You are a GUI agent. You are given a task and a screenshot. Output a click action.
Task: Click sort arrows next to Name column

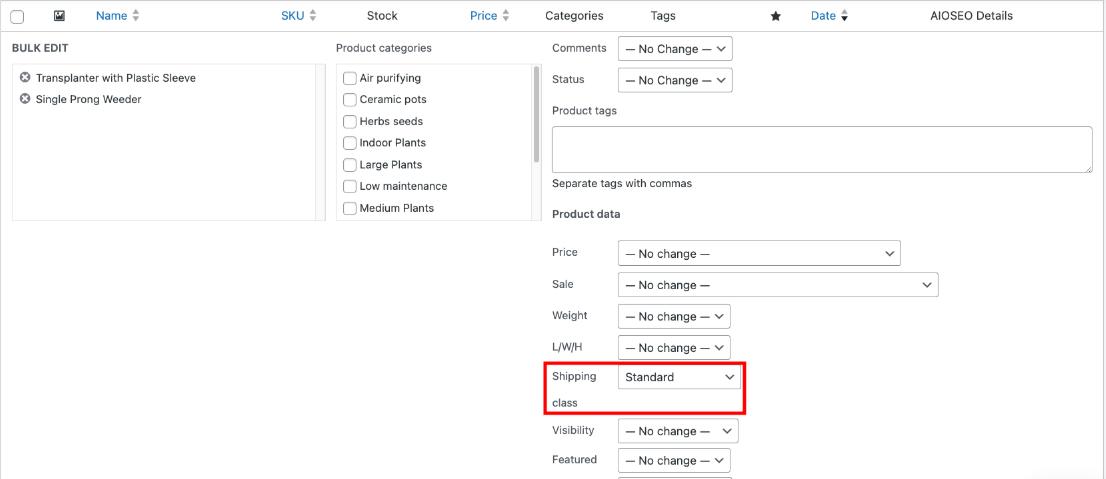[x=136, y=16]
